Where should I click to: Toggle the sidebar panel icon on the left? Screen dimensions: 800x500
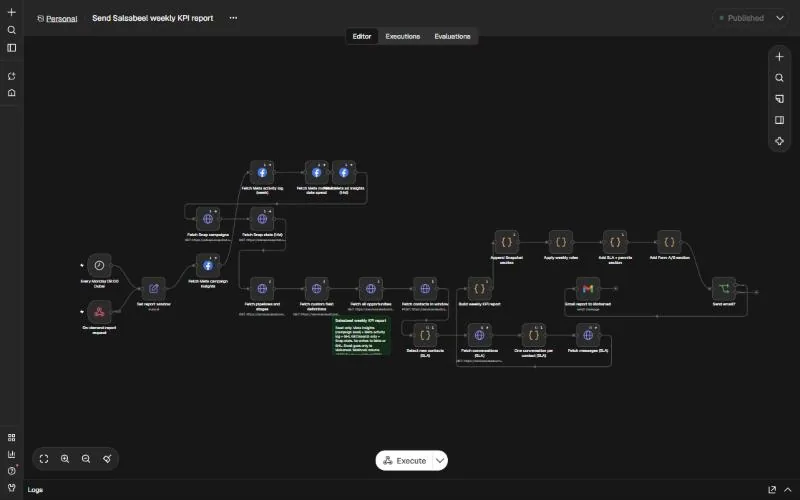11,48
